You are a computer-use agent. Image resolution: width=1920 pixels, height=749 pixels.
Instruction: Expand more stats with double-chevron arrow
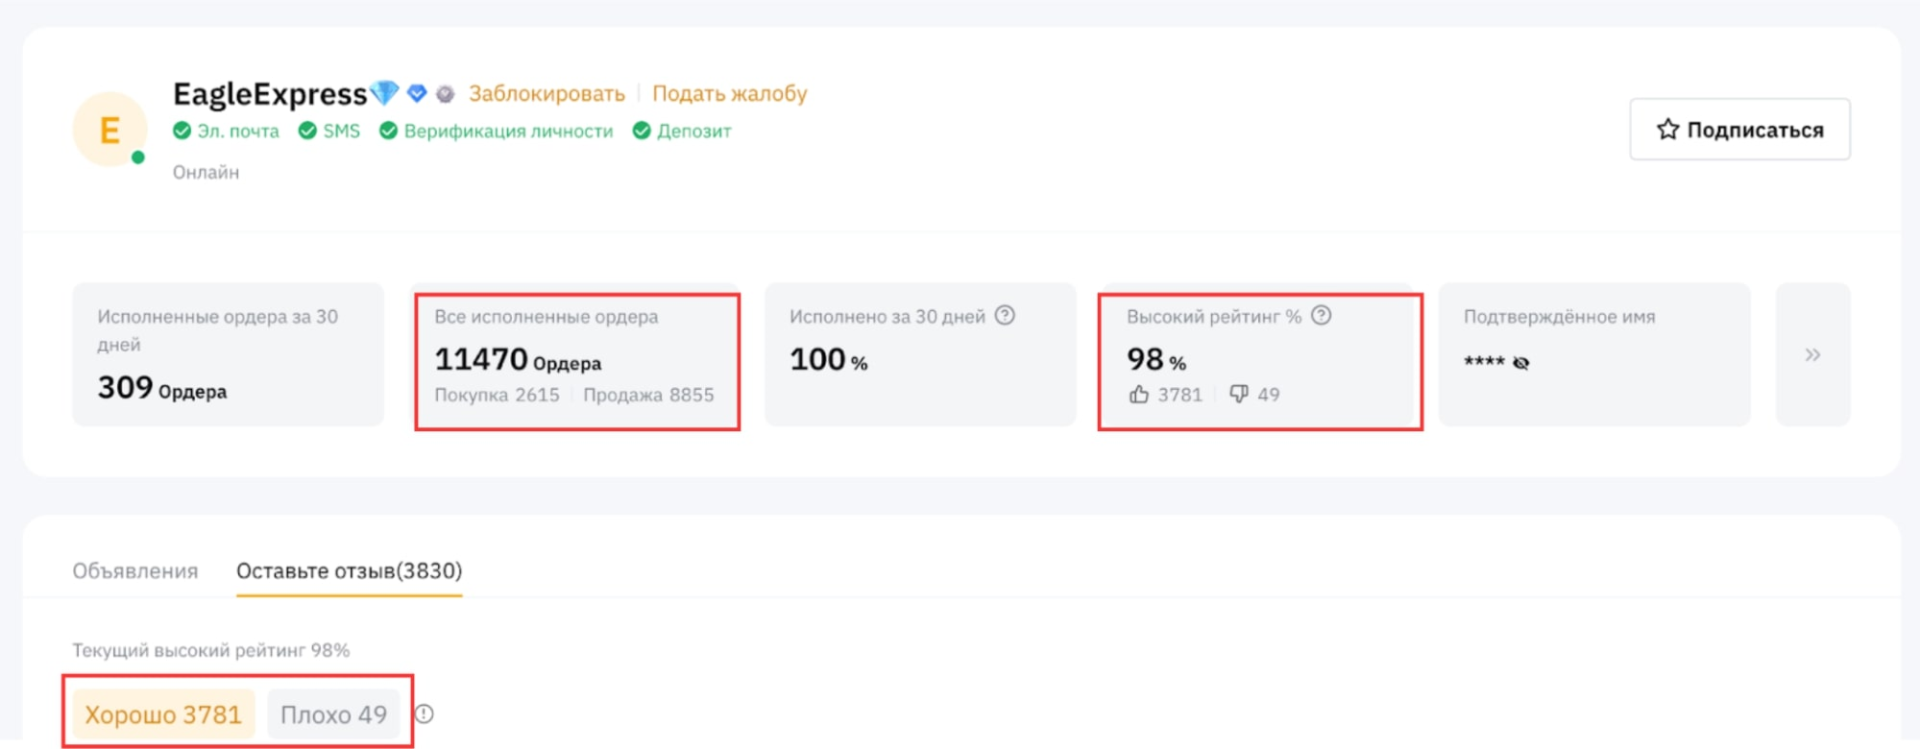(1812, 355)
